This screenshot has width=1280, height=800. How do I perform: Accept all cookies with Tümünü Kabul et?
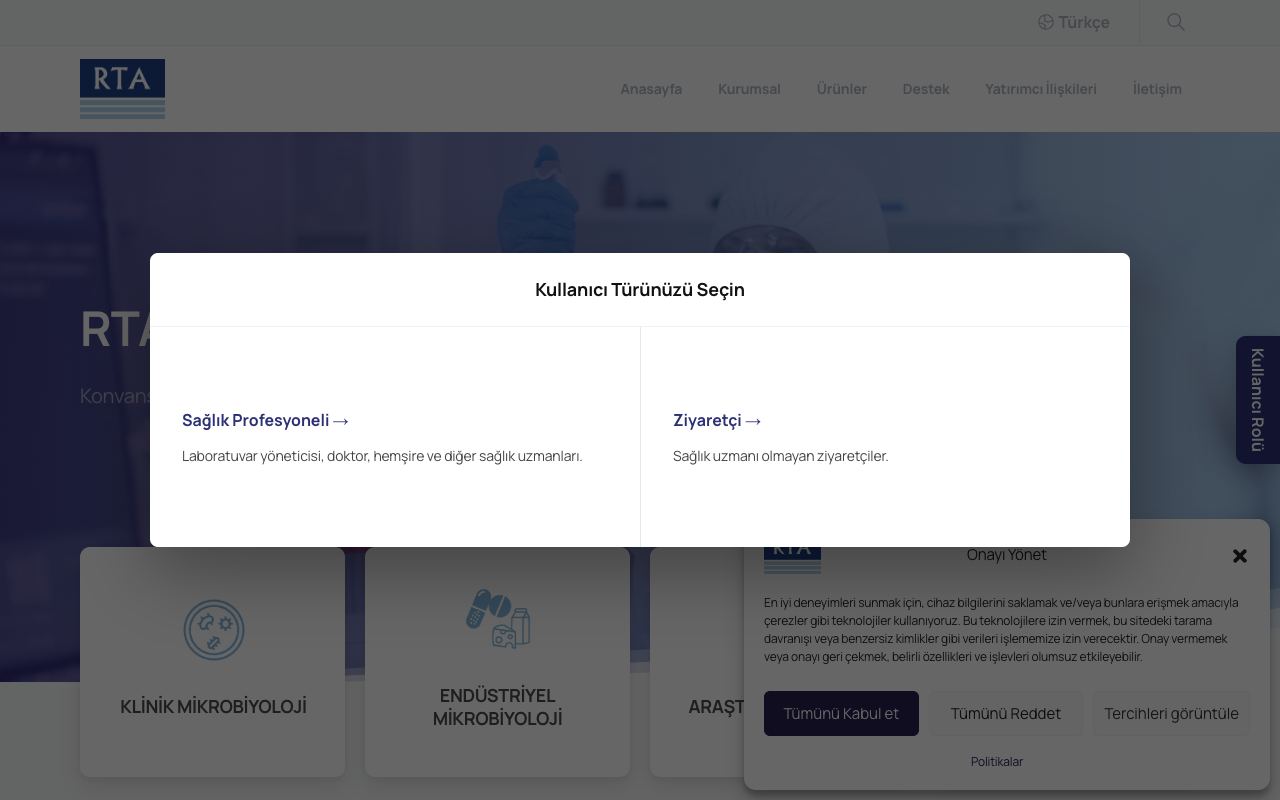click(841, 713)
